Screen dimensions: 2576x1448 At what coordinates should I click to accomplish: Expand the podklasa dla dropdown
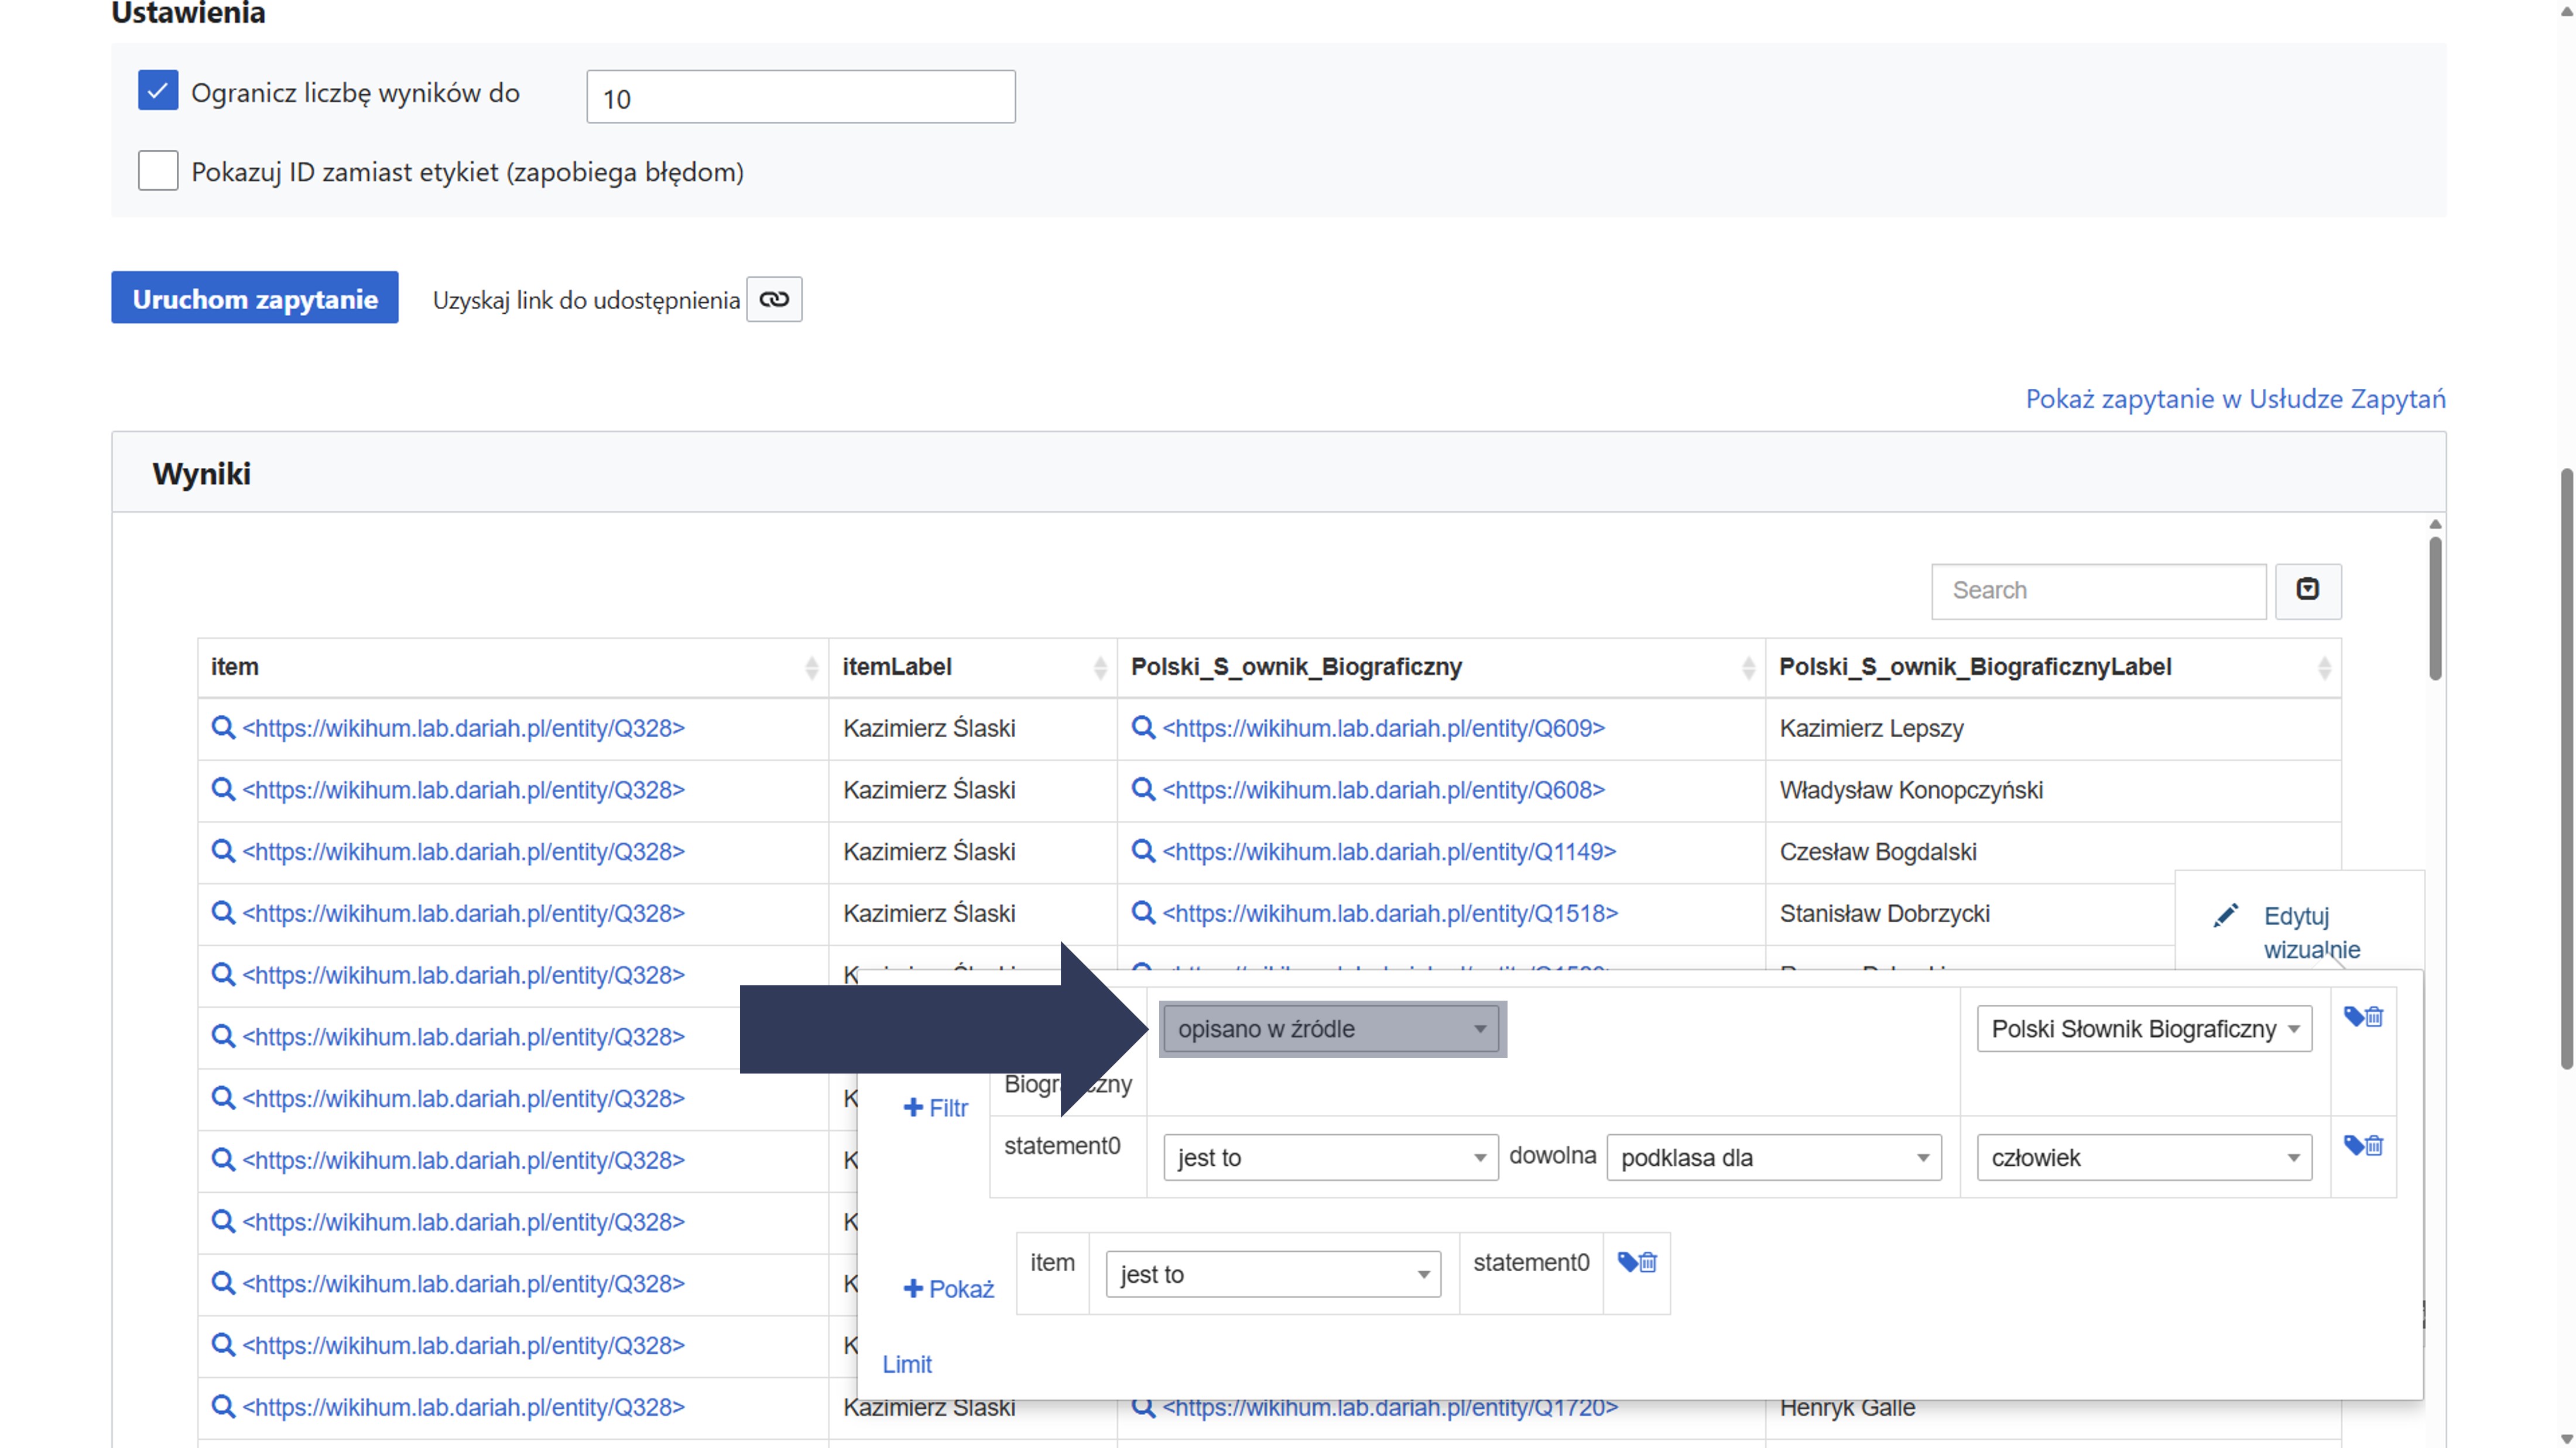pos(1773,1158)
